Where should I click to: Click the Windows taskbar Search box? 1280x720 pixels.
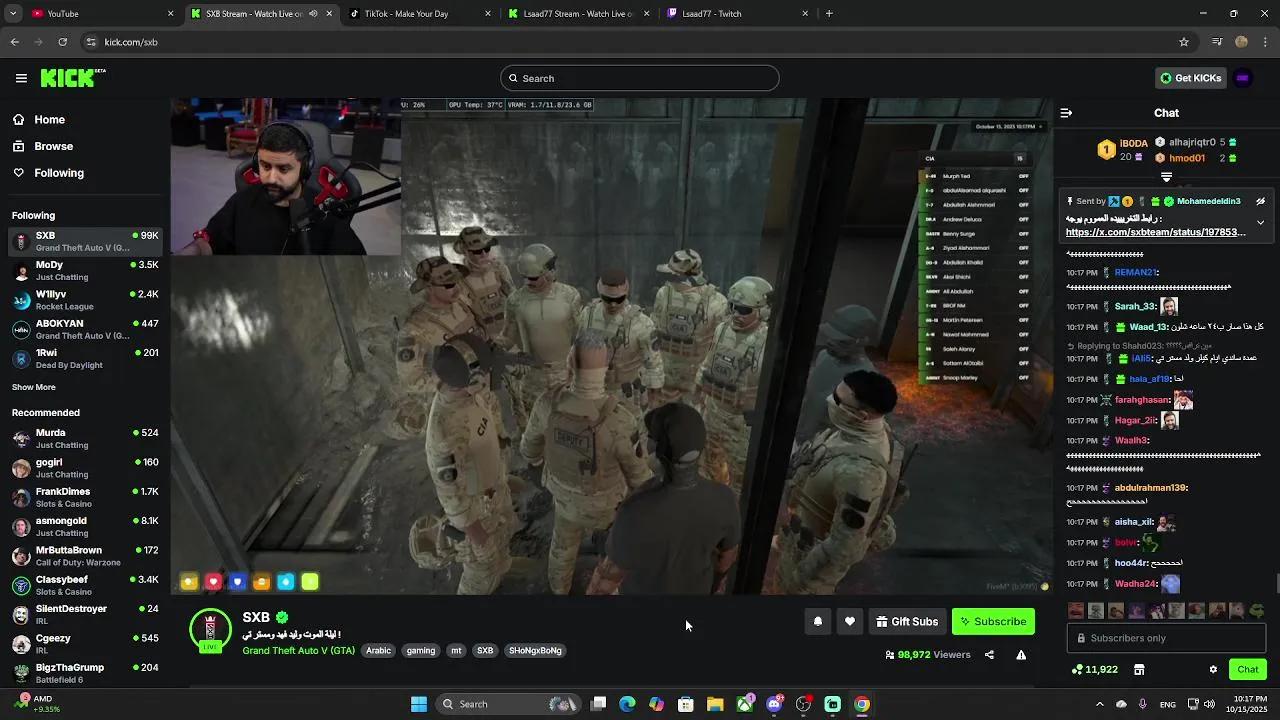[x=510, y=704]
